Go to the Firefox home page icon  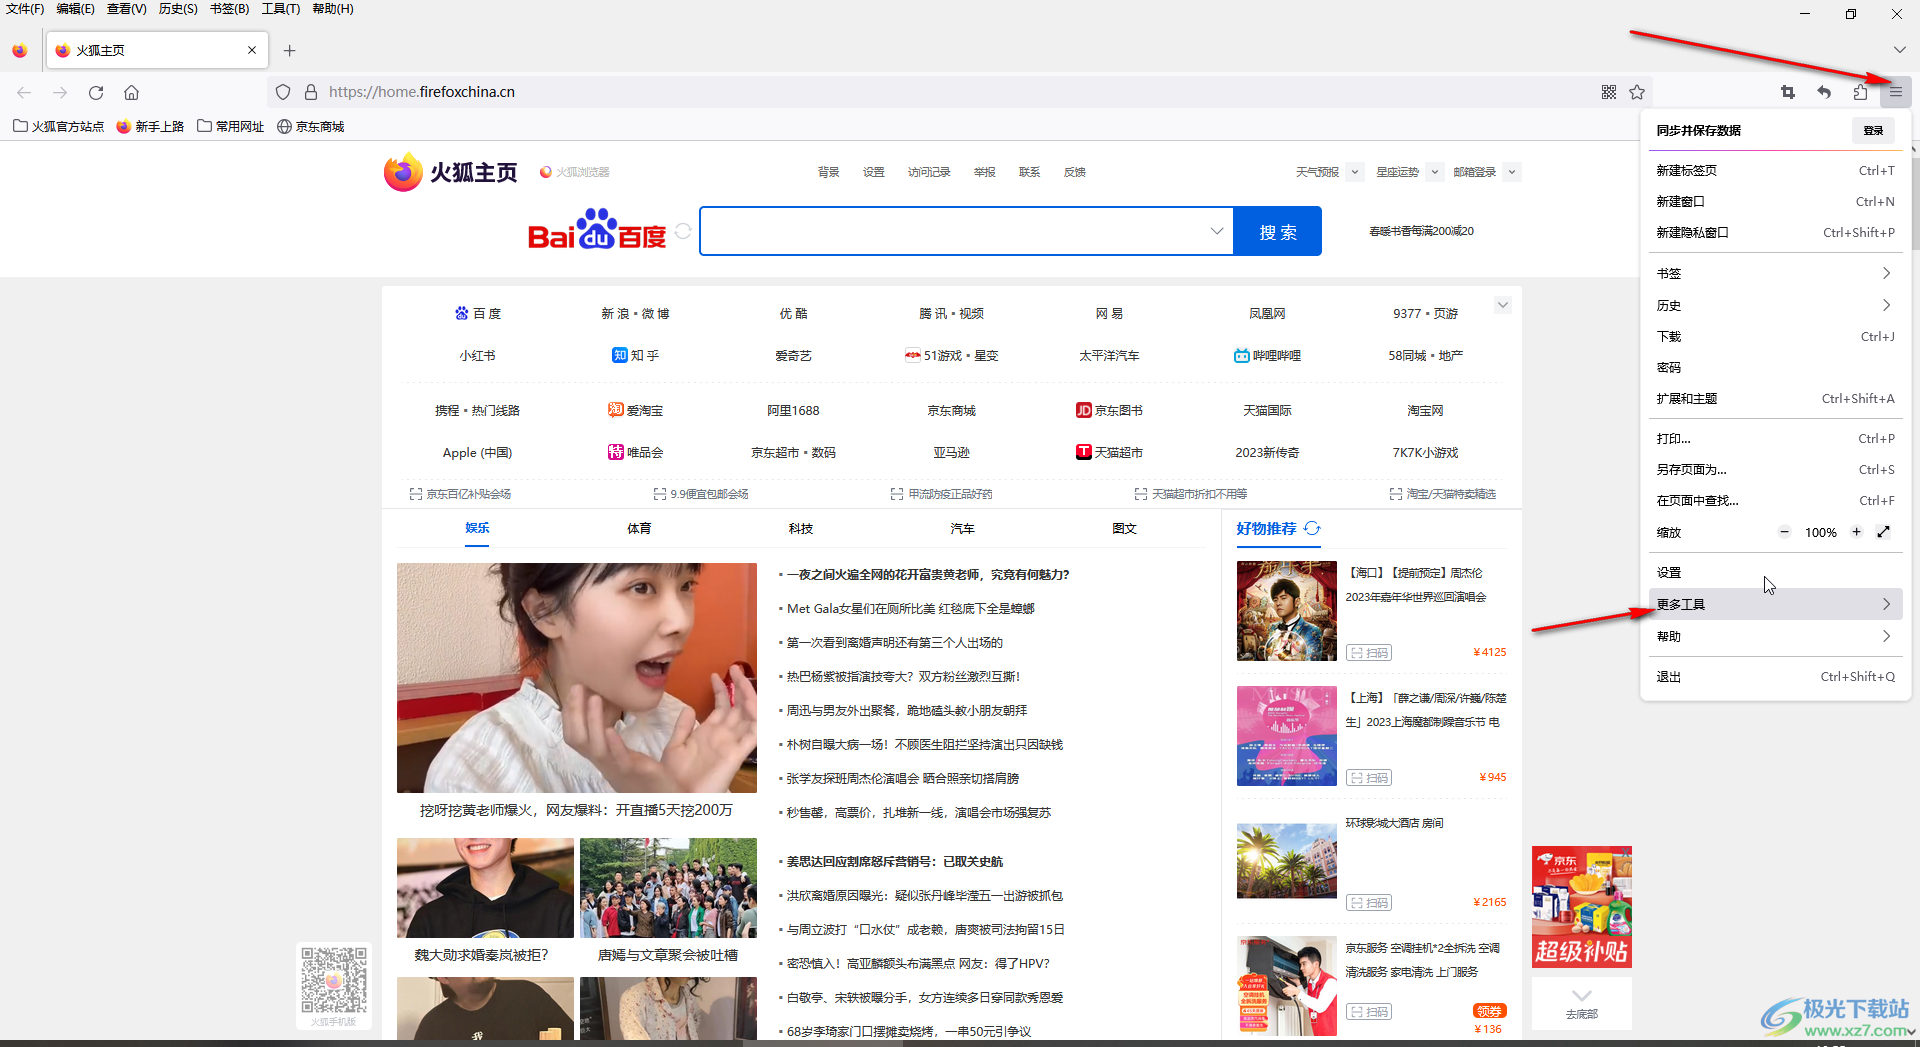pyautogui.click(x=131, y=92)
